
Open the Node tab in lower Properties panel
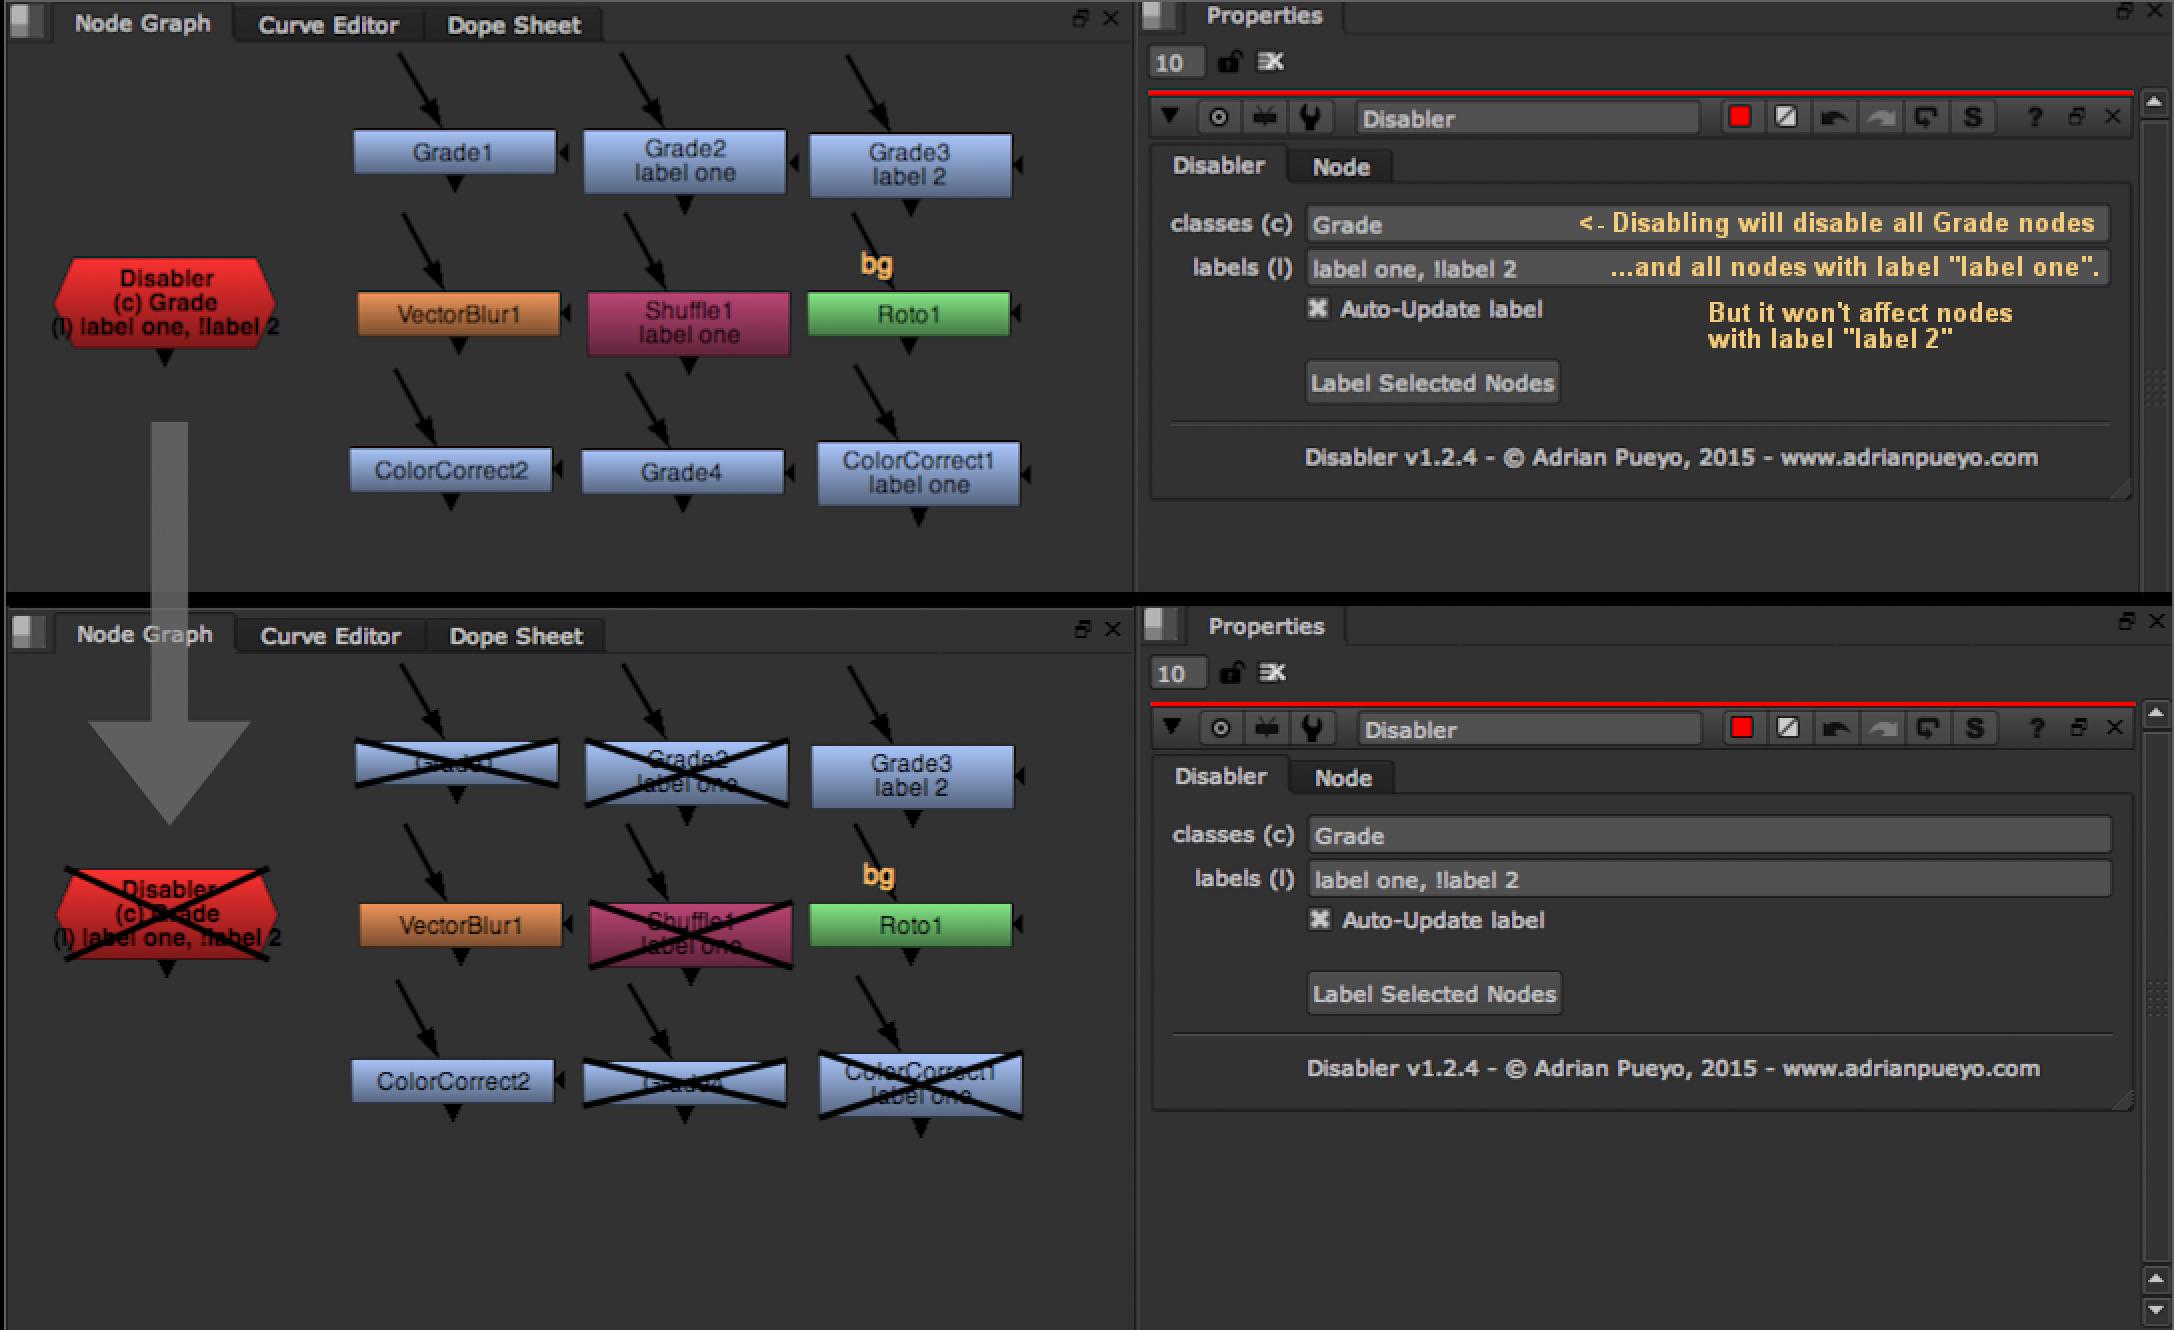point(1342,778)
